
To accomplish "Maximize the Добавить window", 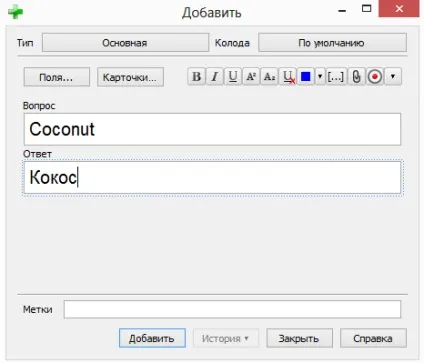I will [367, 9].
